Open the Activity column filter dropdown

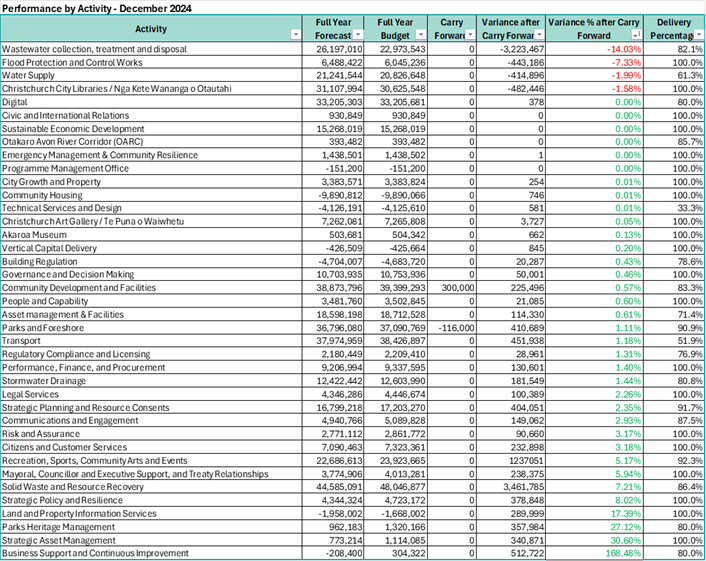tap(294, 35)
